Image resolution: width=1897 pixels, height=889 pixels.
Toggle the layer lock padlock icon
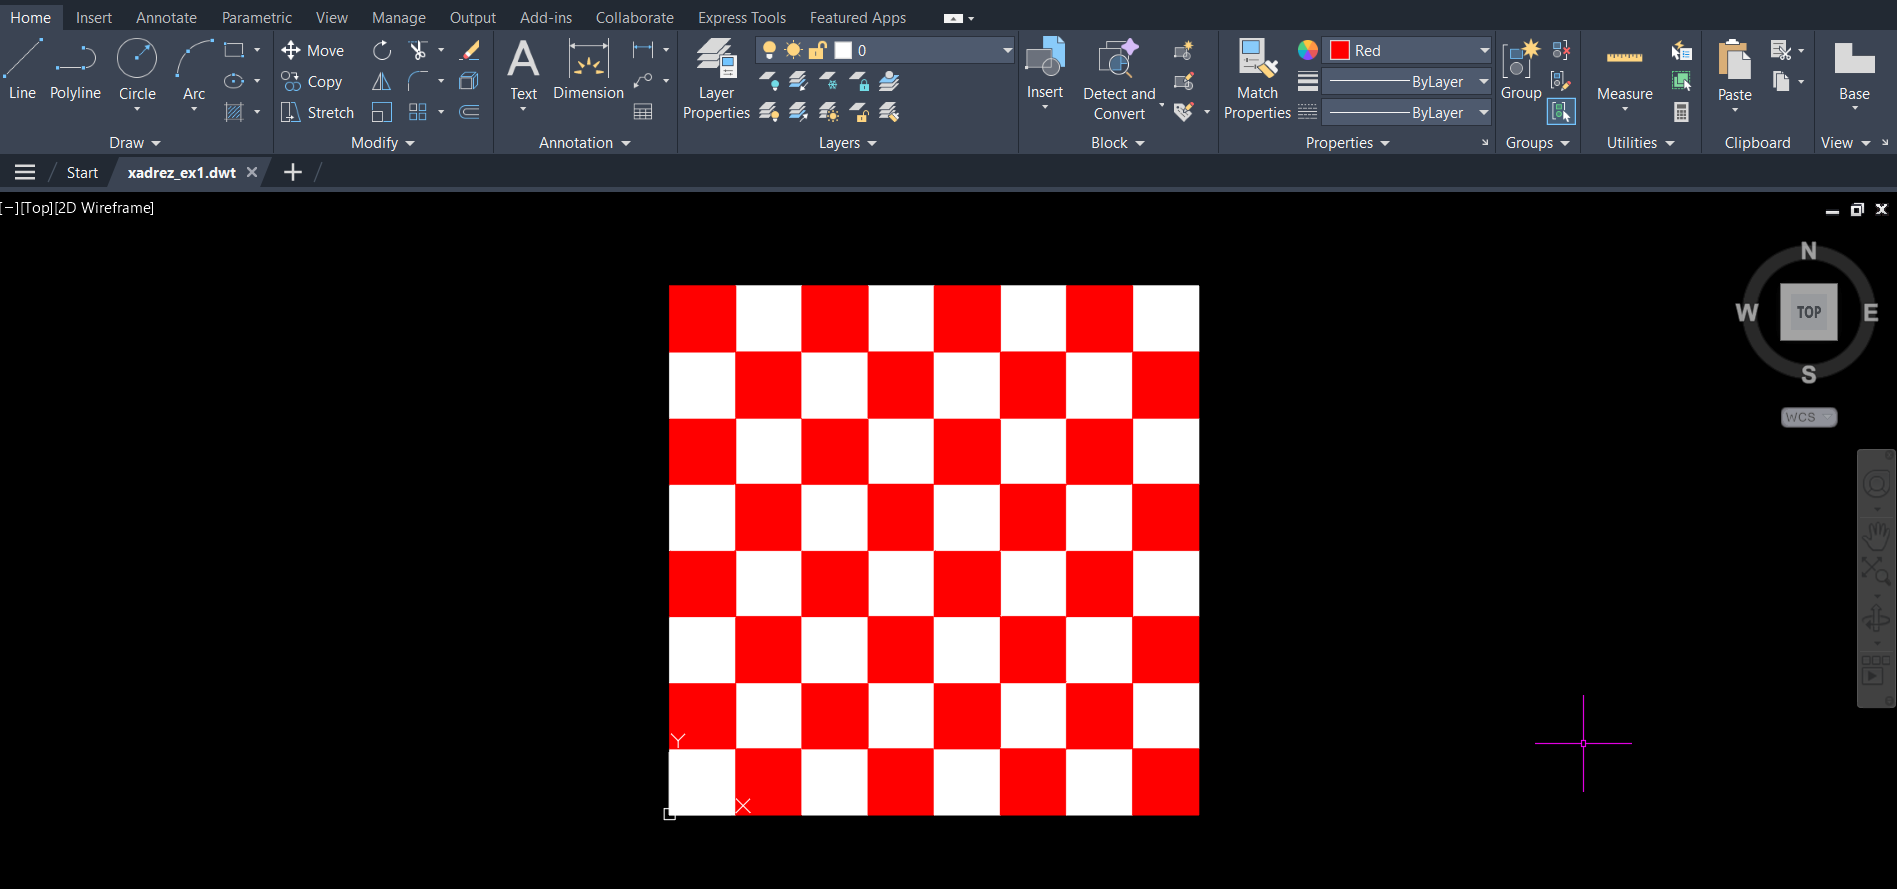817,50
